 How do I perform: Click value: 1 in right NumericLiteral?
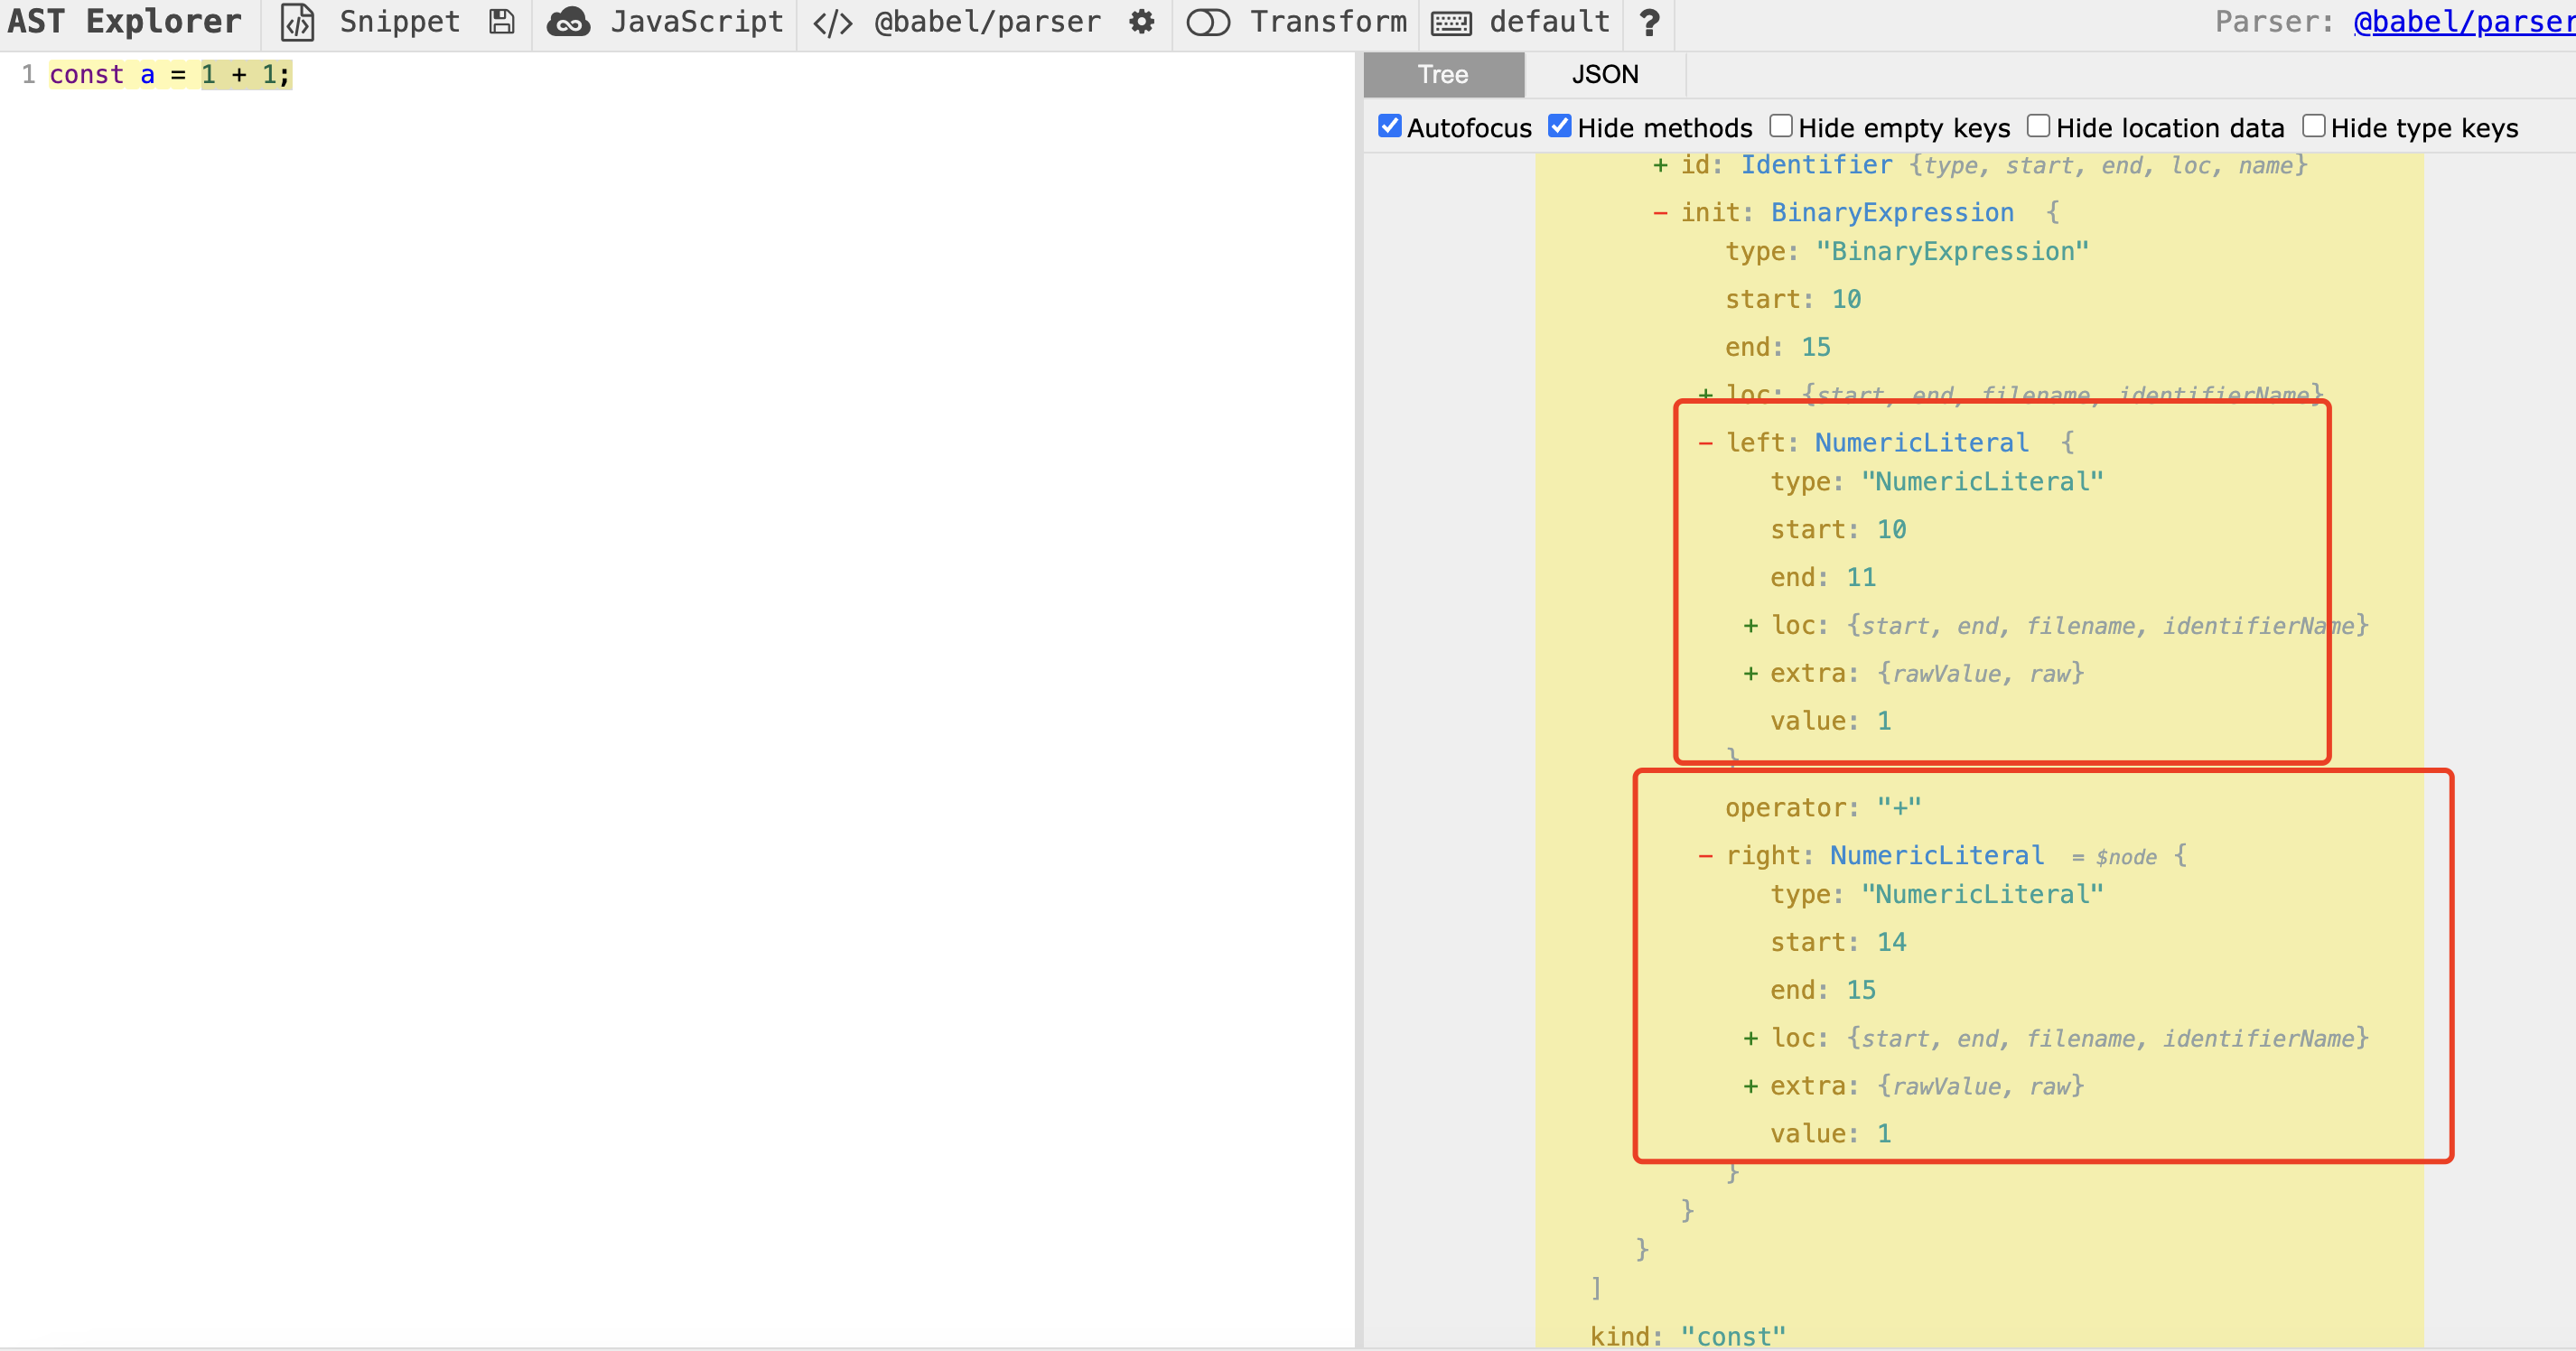point(1830,1135)
